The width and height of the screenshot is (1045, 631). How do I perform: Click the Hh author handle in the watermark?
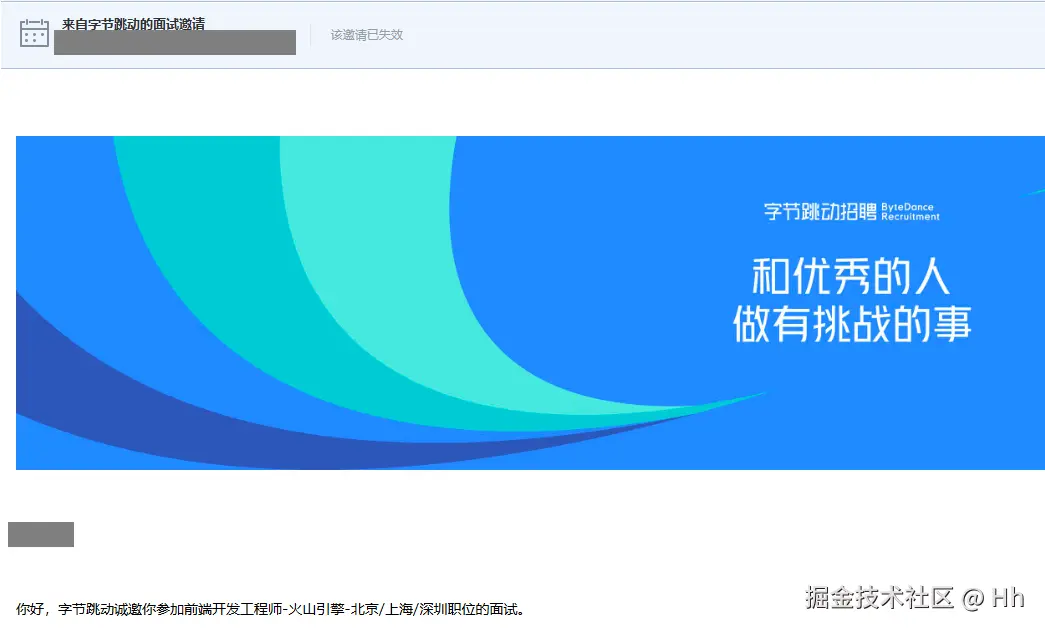tap(1007, 598)
